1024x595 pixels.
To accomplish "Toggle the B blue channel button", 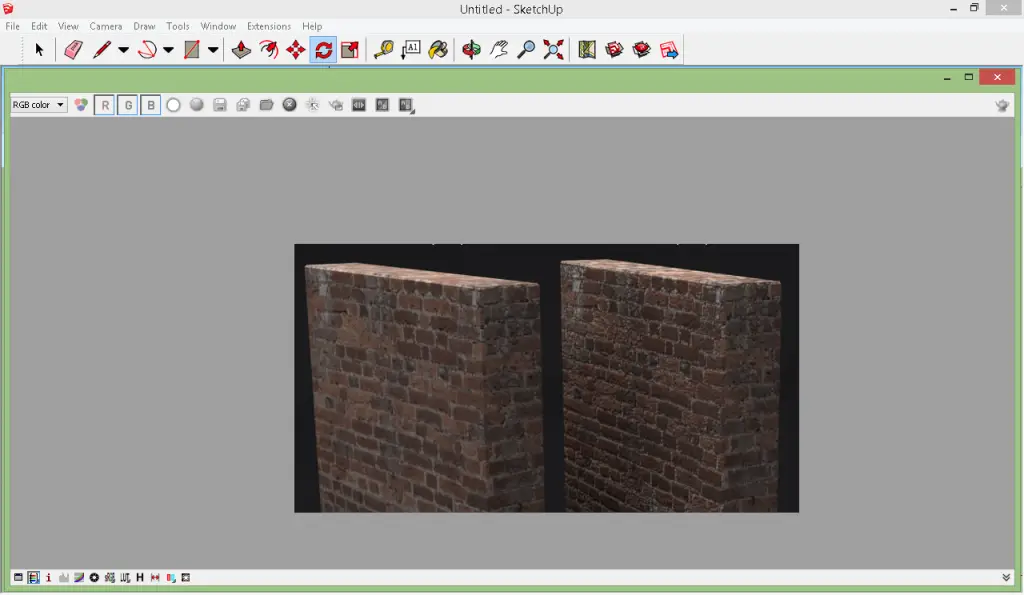I will (151, 104).
